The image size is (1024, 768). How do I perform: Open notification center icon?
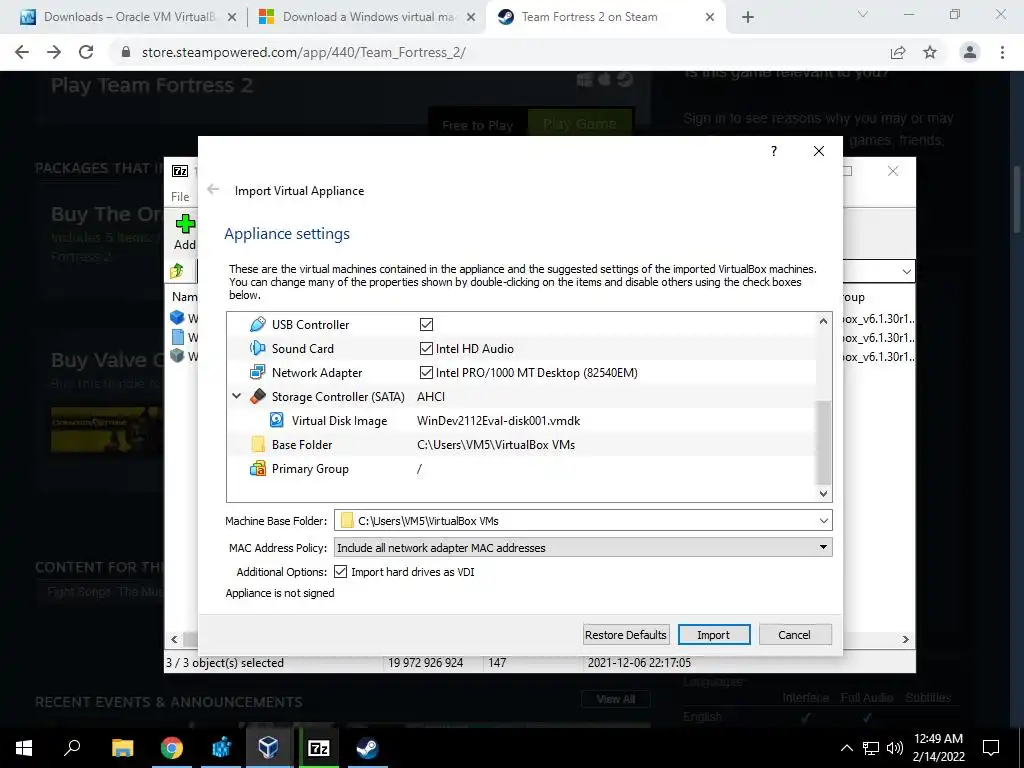(x=991, y=748)
